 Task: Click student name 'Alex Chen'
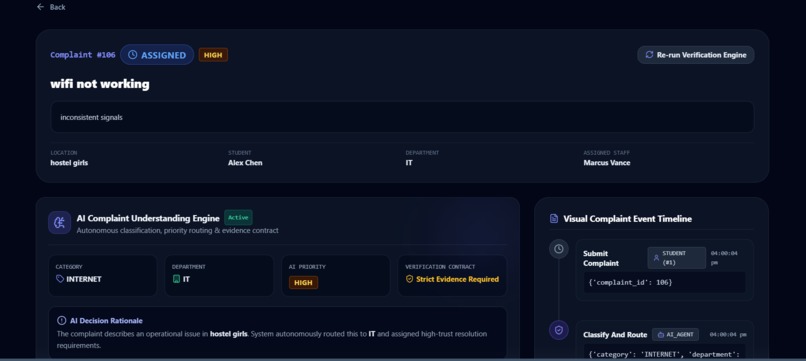pyautogui.click(x=245, y=163)
